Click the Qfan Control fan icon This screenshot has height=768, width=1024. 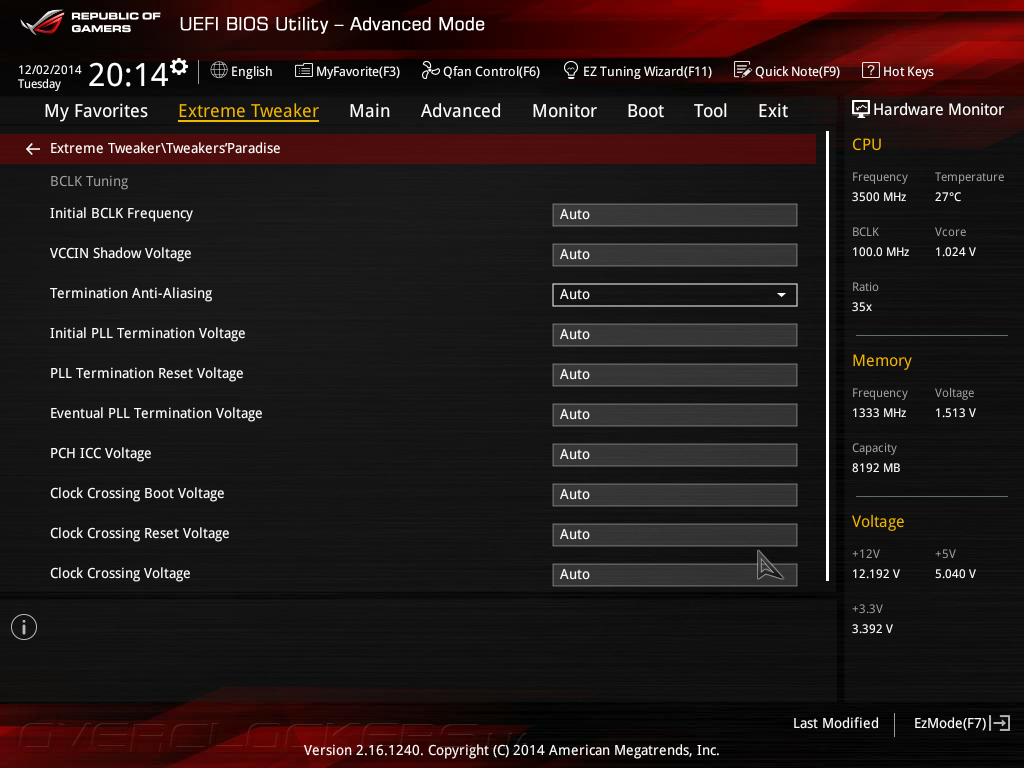point(430,70)
